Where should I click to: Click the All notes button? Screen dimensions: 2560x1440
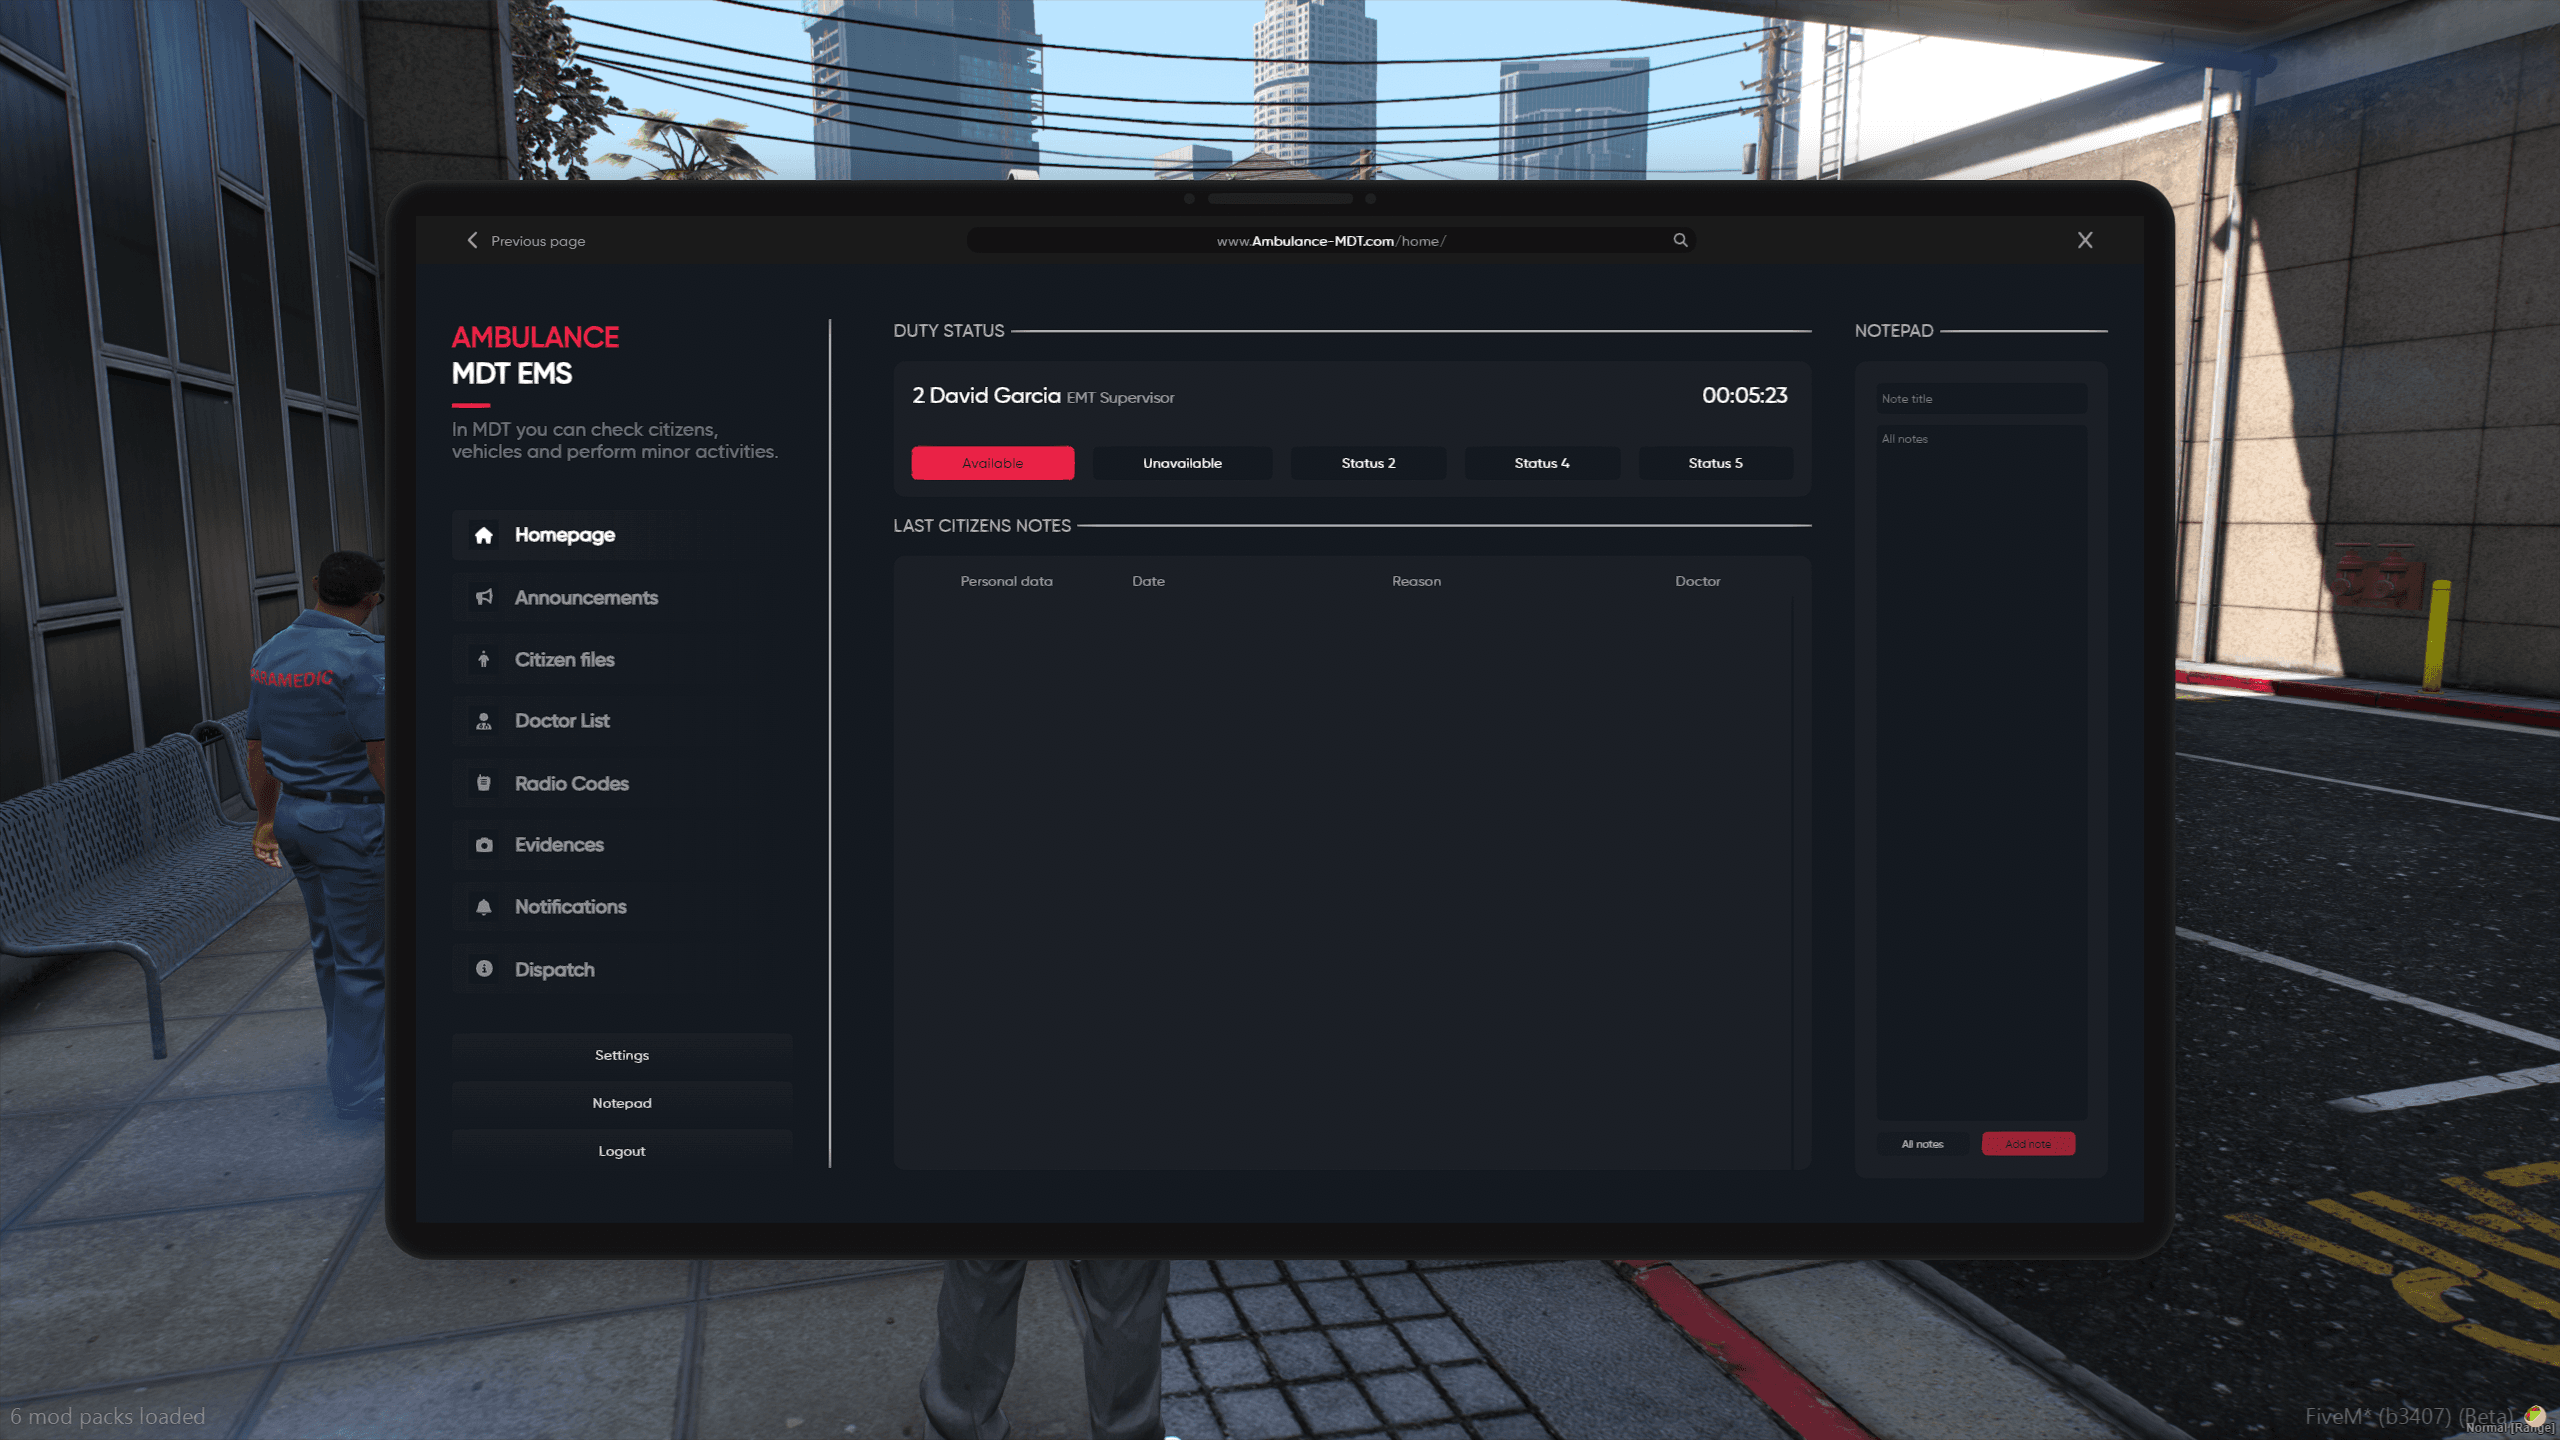tap(1922, 1144)
